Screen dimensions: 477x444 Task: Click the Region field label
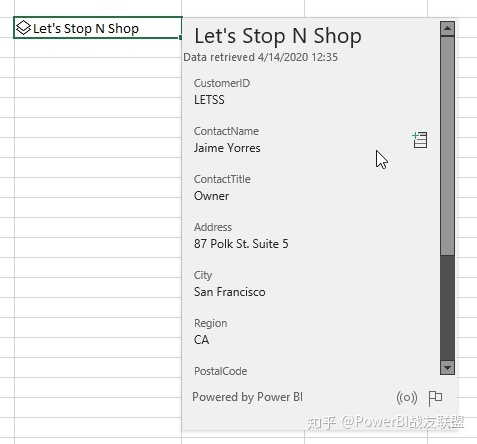pyautogui.click(x=210, y=323)
